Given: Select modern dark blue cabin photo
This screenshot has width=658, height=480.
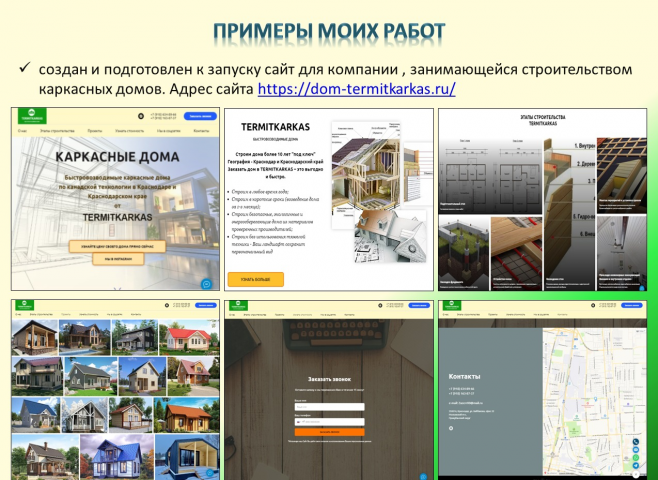Looking at the screenshot, I should pyautogui.click(x=187, y=457).
